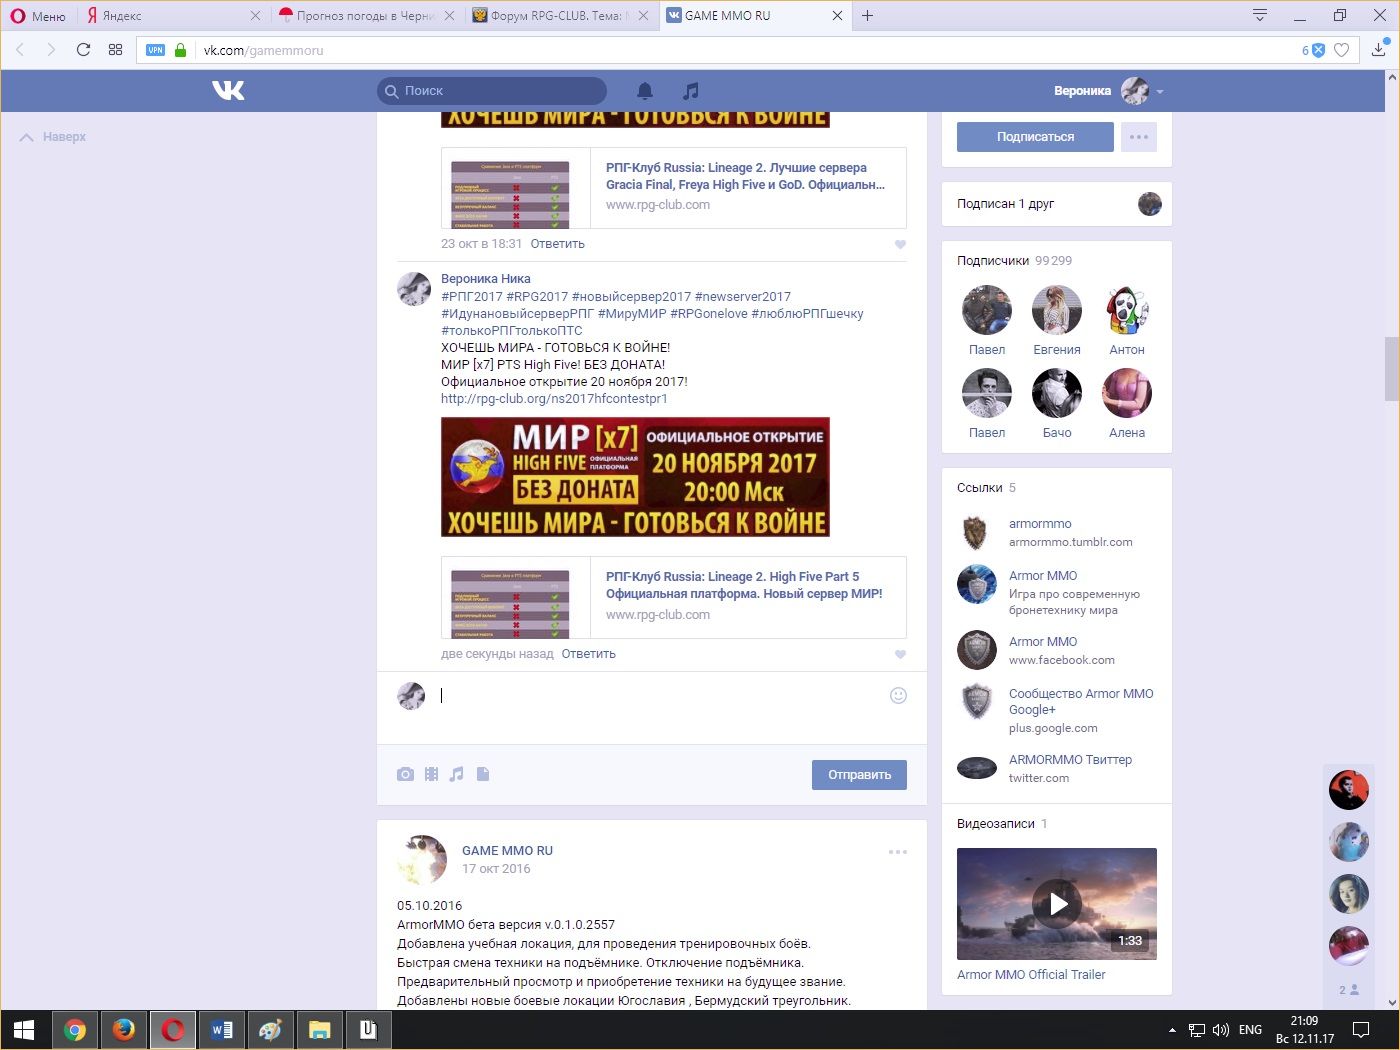Attach a photo with the camera icon
This screenshot has height=1050, width=1400.
coord(405,774)
